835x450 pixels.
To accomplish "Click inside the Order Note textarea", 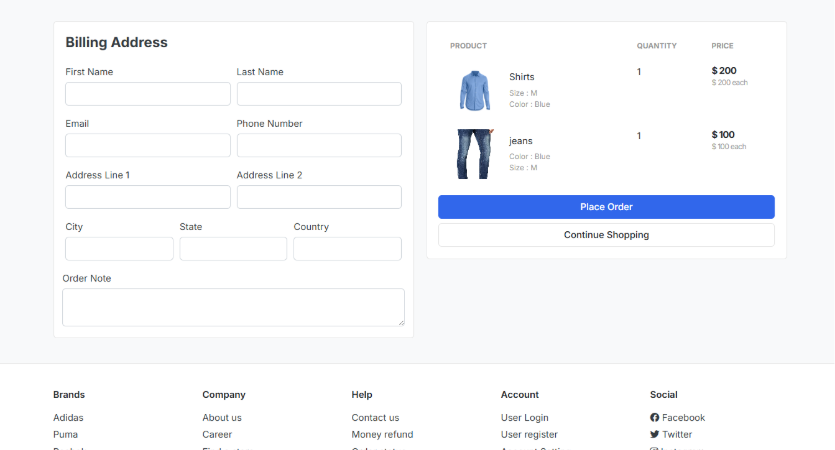I will (x=233, y=307).
